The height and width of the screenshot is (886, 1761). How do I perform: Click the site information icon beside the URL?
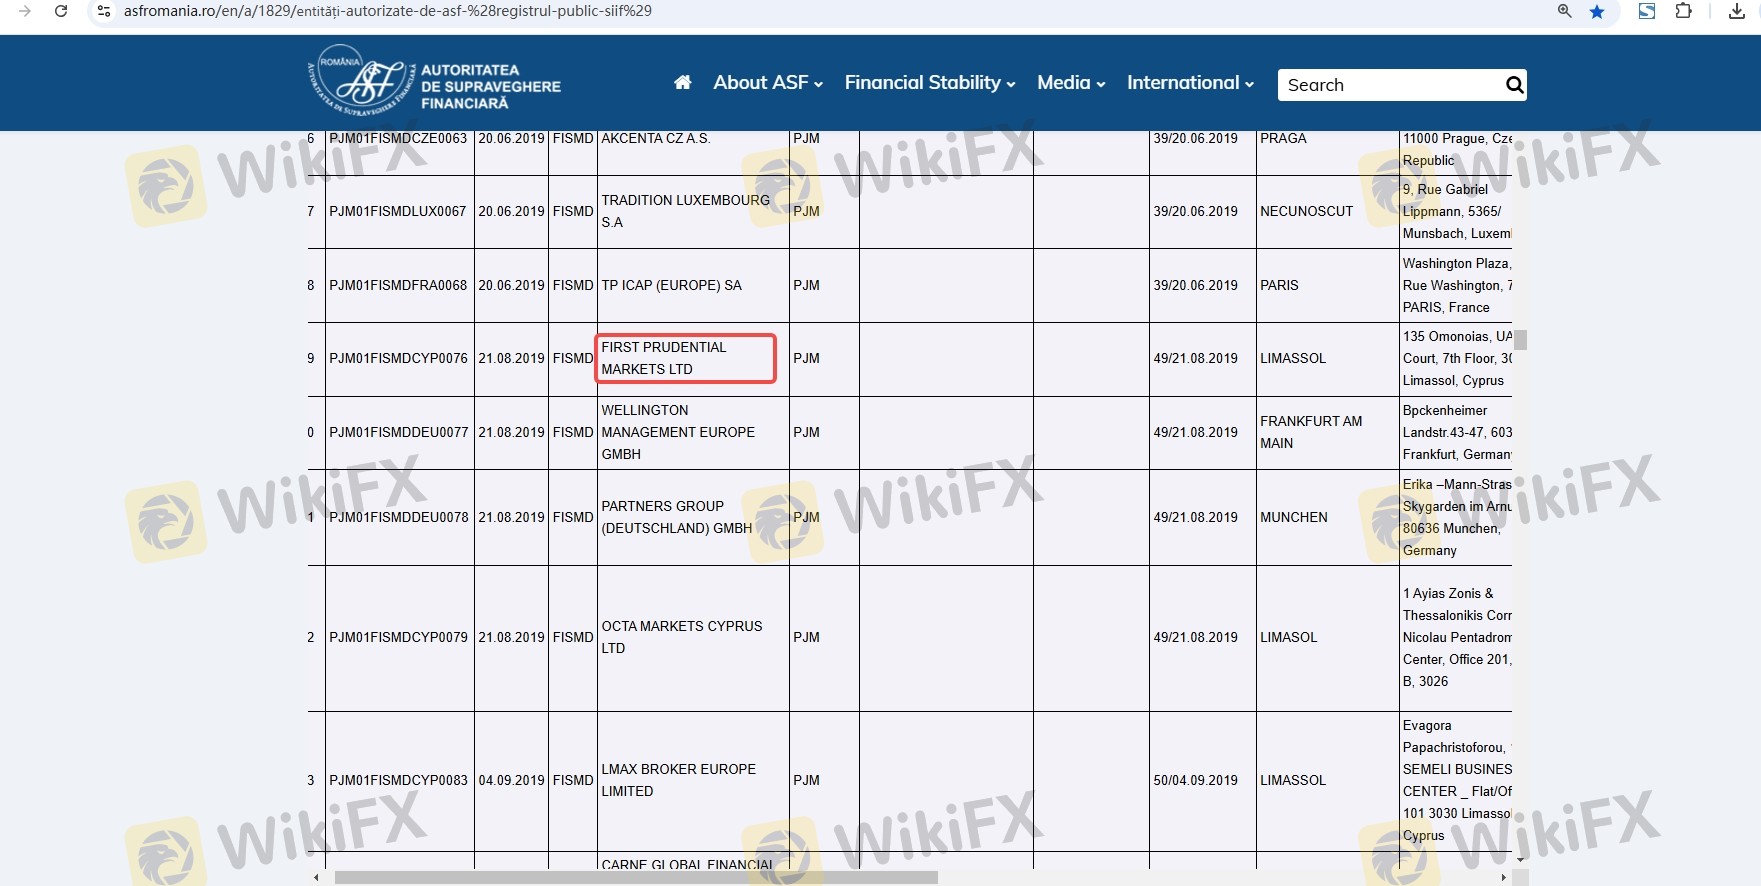pyautogui.click(x=103, y=11)
